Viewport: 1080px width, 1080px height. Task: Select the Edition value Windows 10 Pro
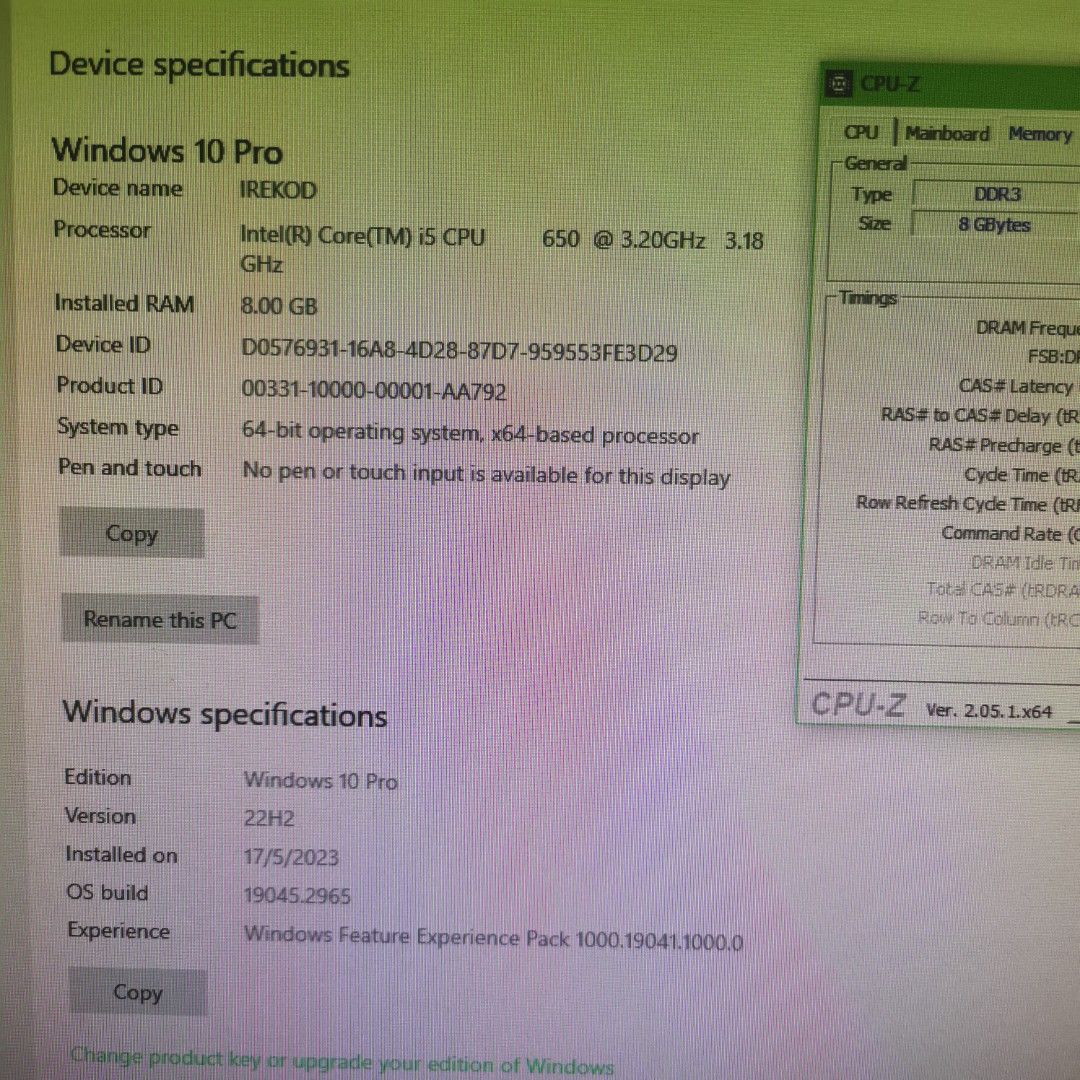[321, 781]
